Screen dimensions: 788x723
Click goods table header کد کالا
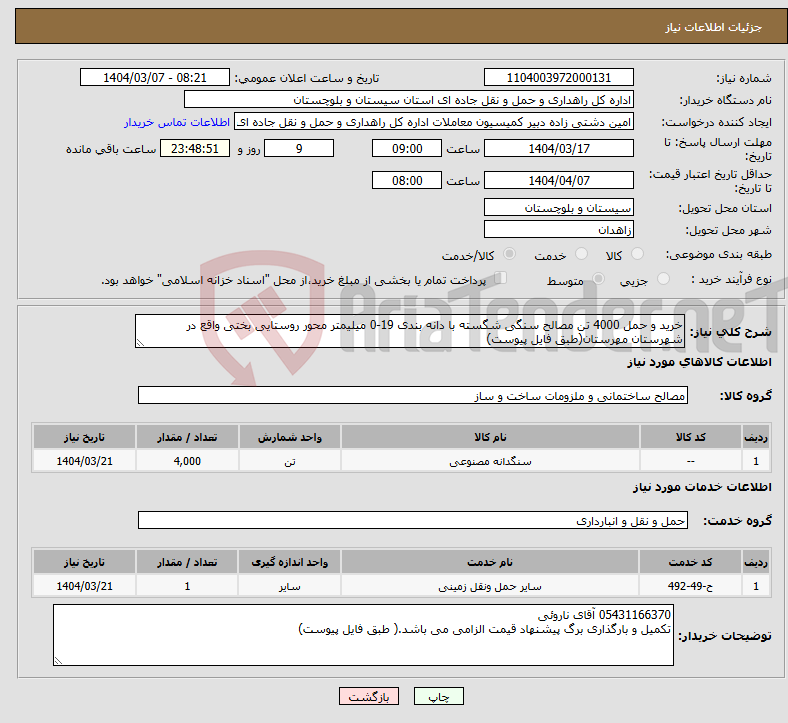tap(691, 437)
